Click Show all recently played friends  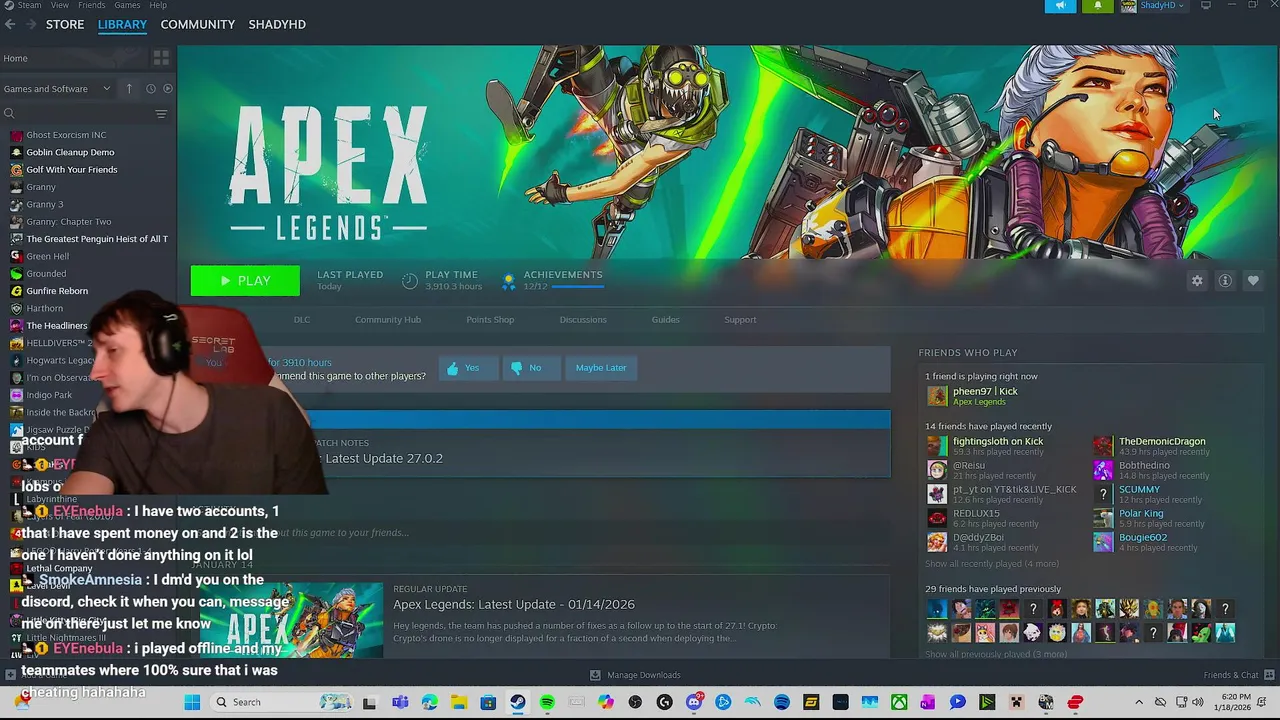pyautogui.click(x=991, y=564)
